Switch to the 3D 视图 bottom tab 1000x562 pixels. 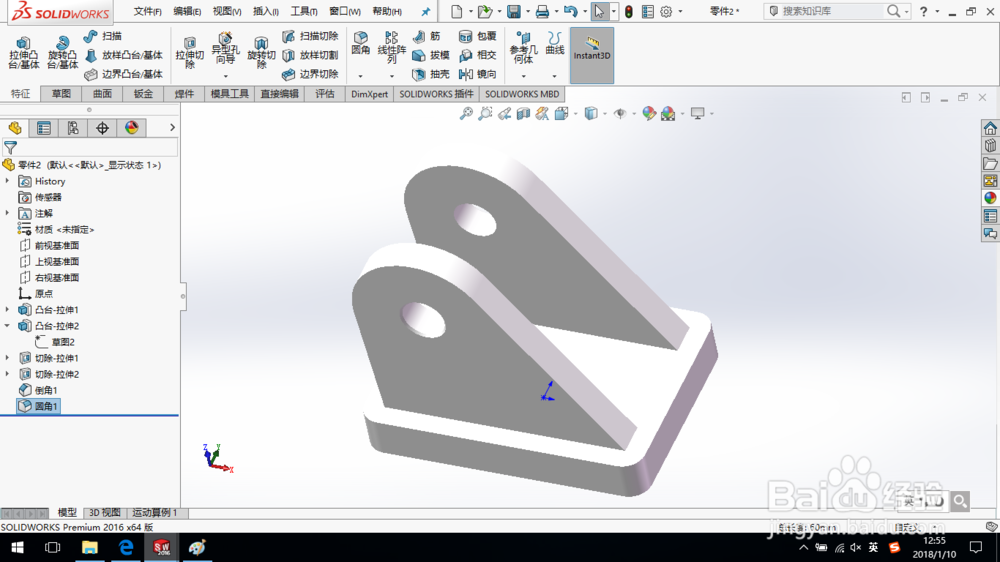coord(105,512)
